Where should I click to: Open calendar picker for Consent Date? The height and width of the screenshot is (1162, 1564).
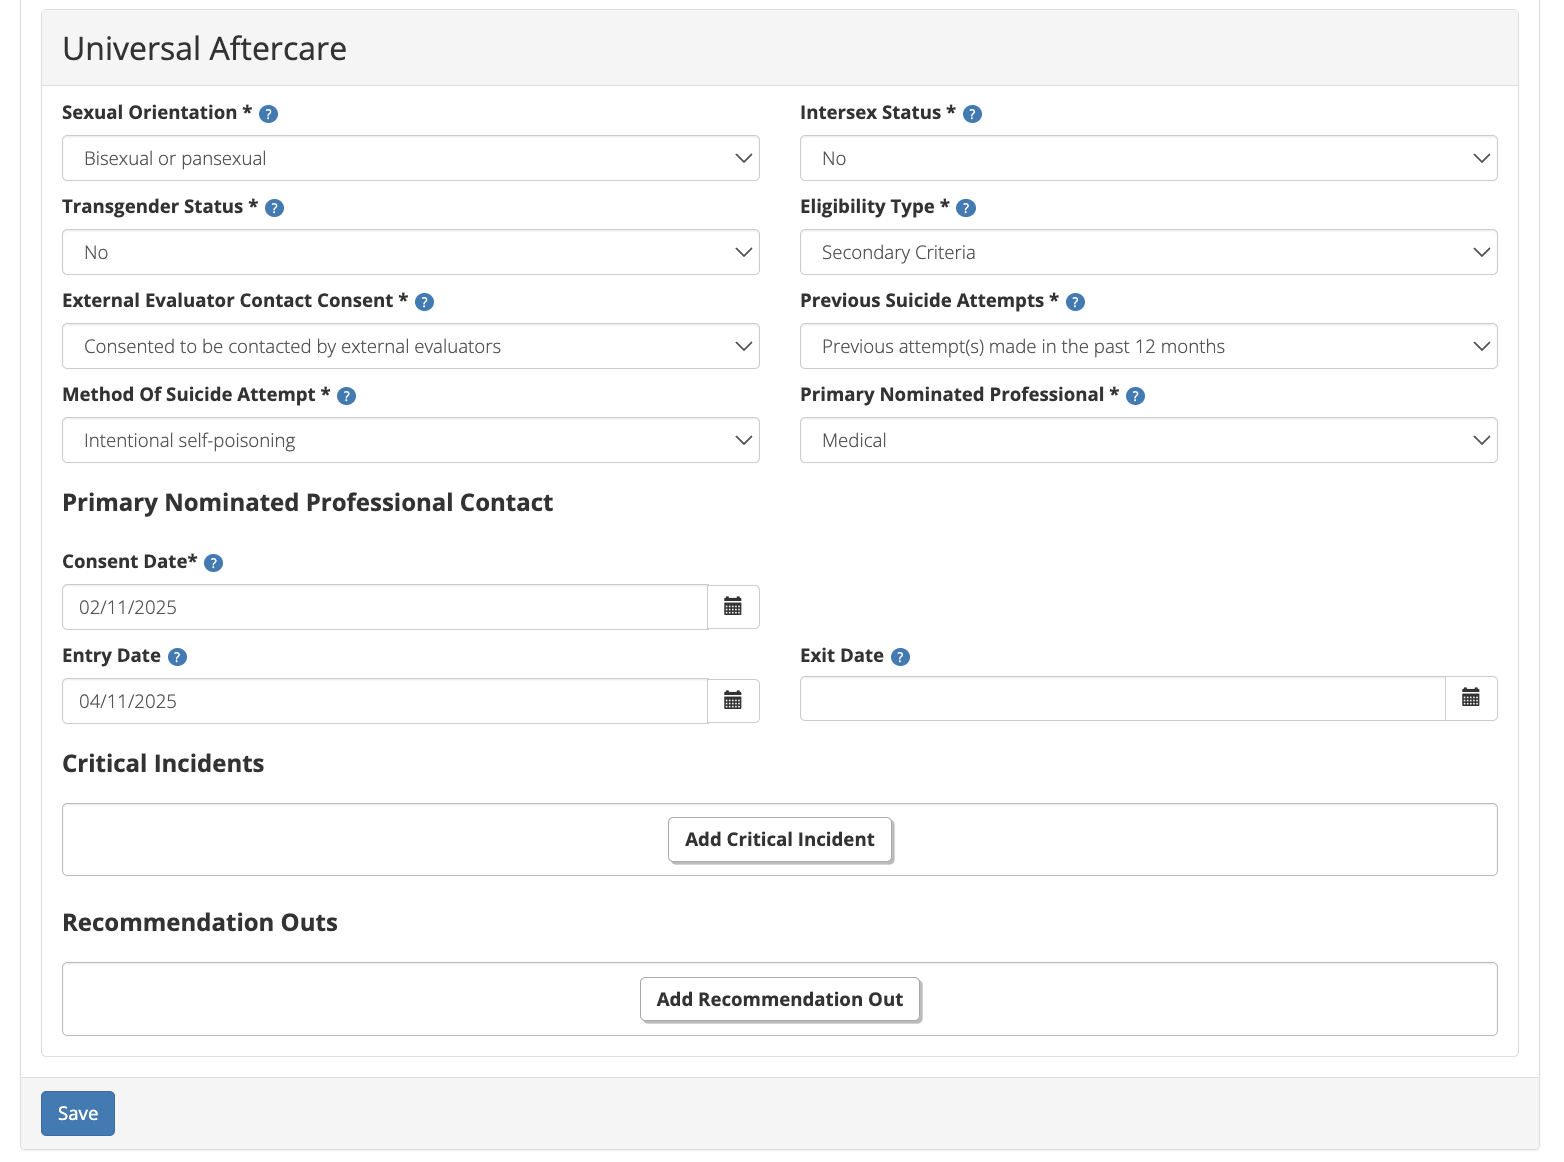733,607
